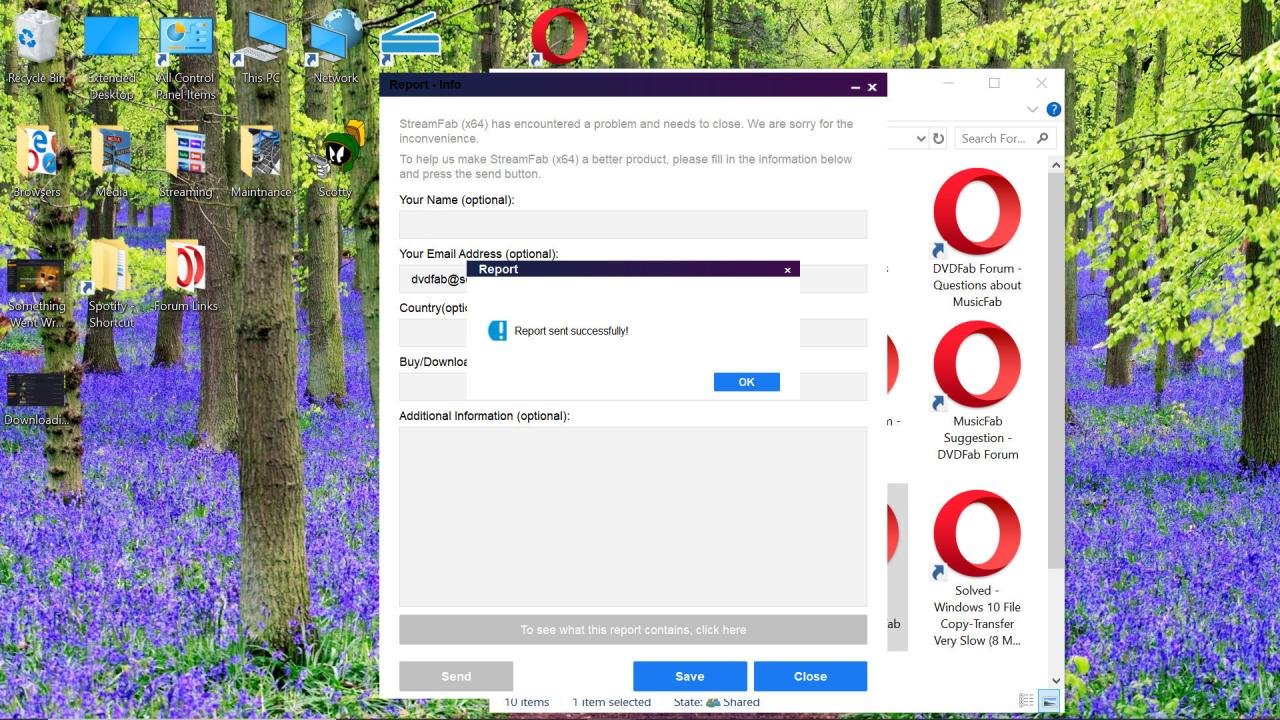
Task: Open the Forum Links folder icon
Action: click(185, 277)
